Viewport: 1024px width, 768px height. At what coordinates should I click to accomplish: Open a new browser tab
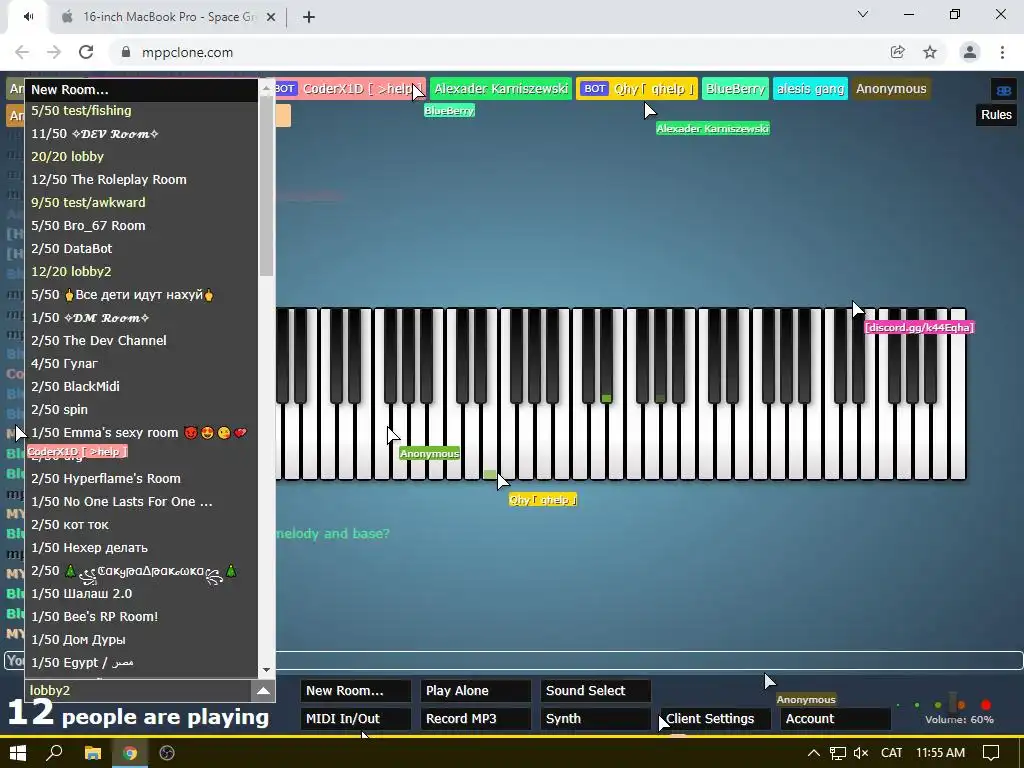309,17
